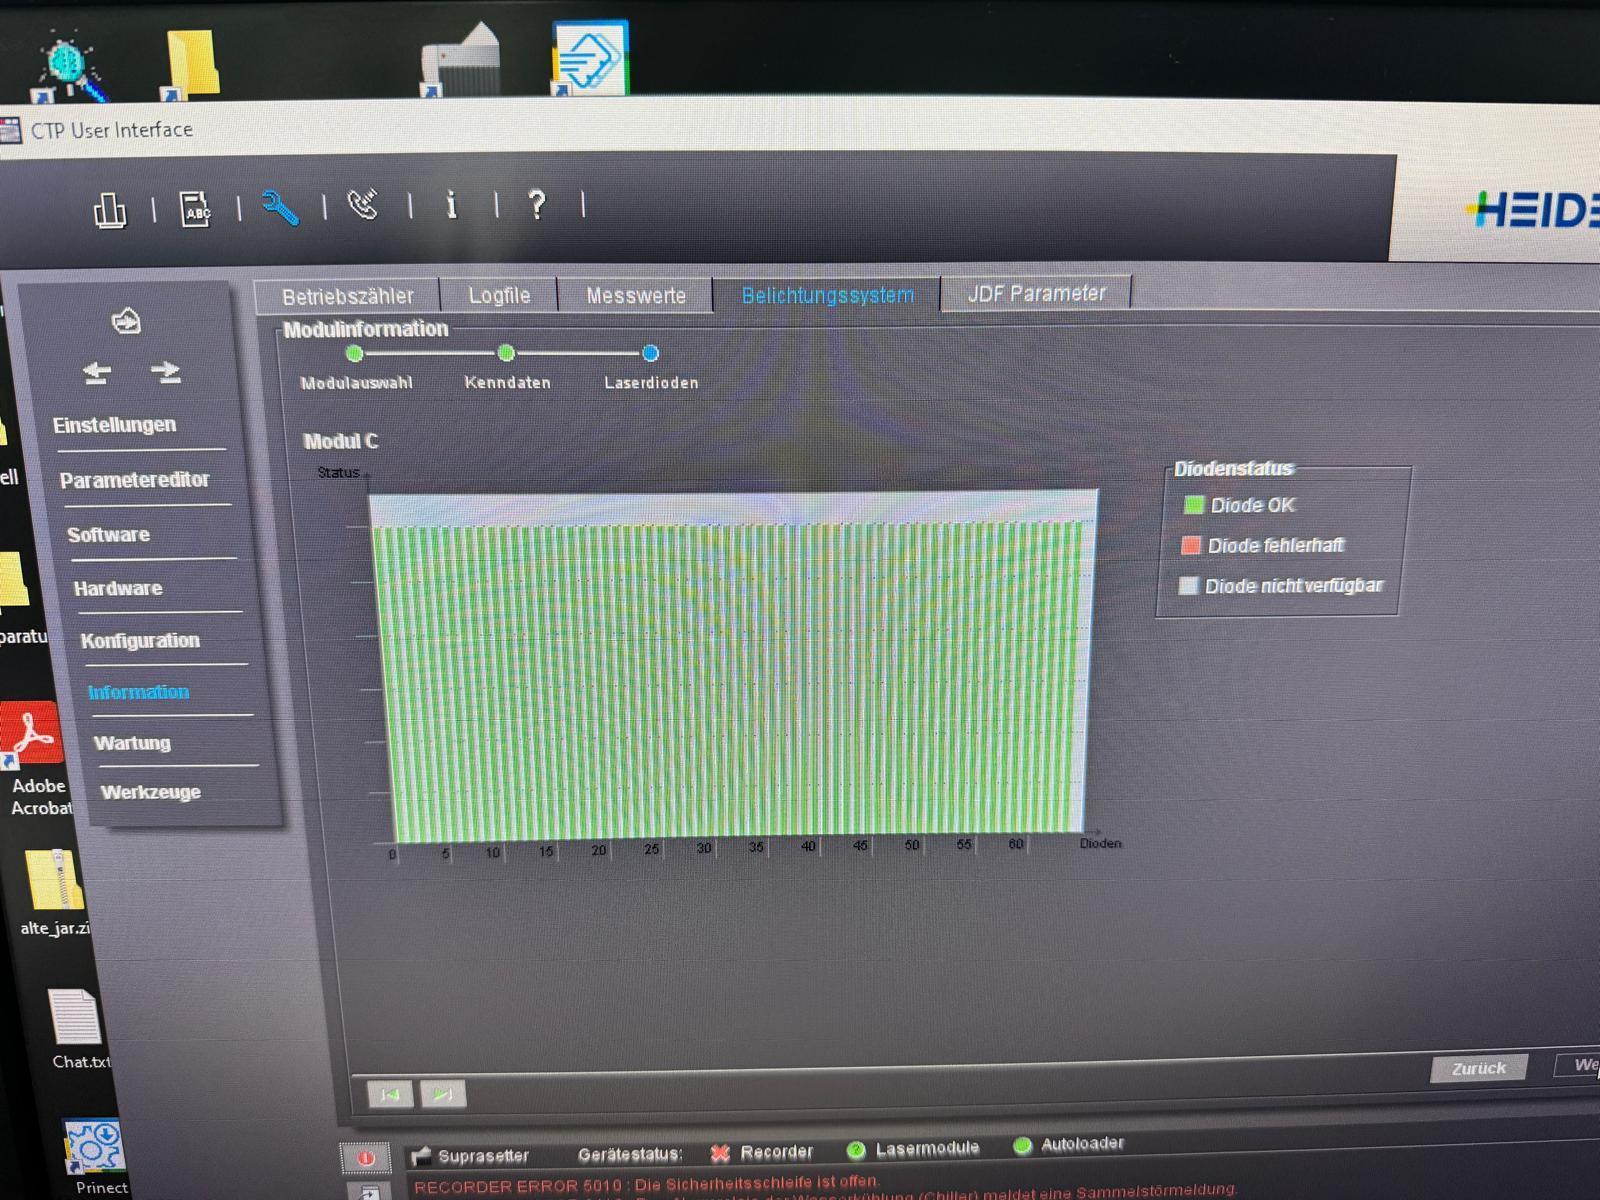The image size is (1600, 1200).
Task: Select the Laserdioden step dot
Action: tap(650, 353)
